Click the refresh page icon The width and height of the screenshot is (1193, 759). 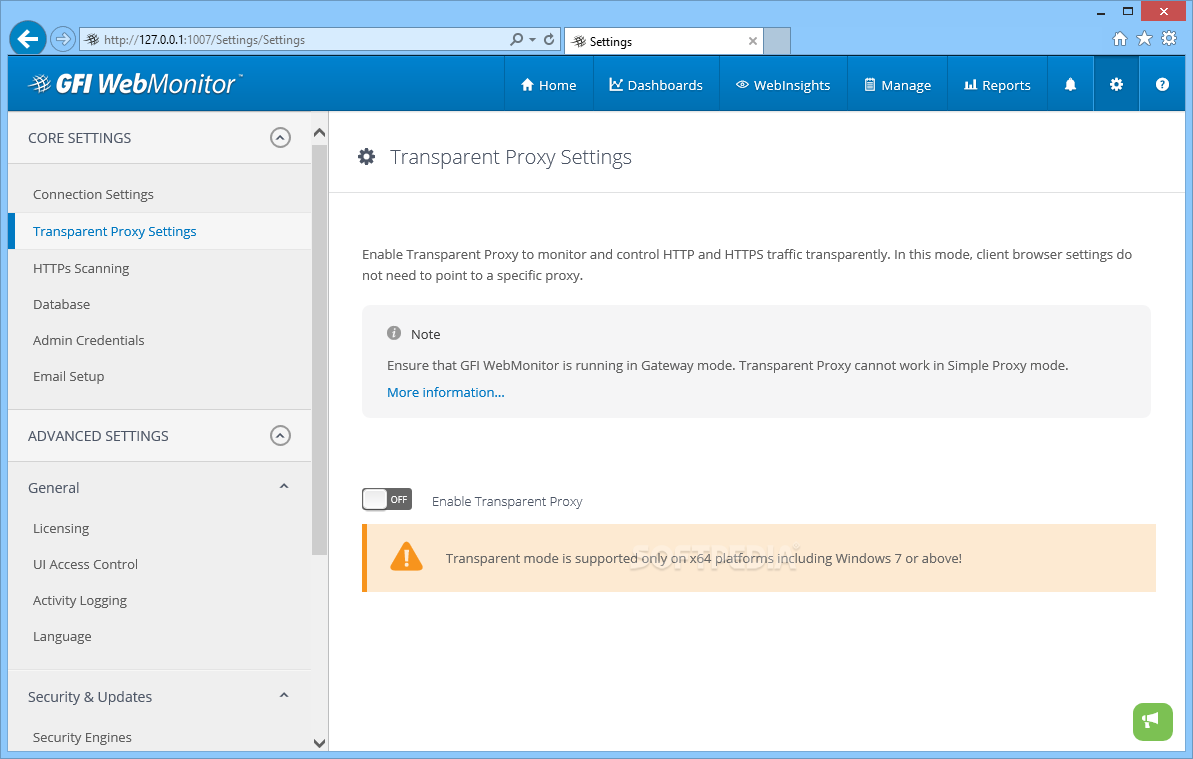(x=549, y=39)
